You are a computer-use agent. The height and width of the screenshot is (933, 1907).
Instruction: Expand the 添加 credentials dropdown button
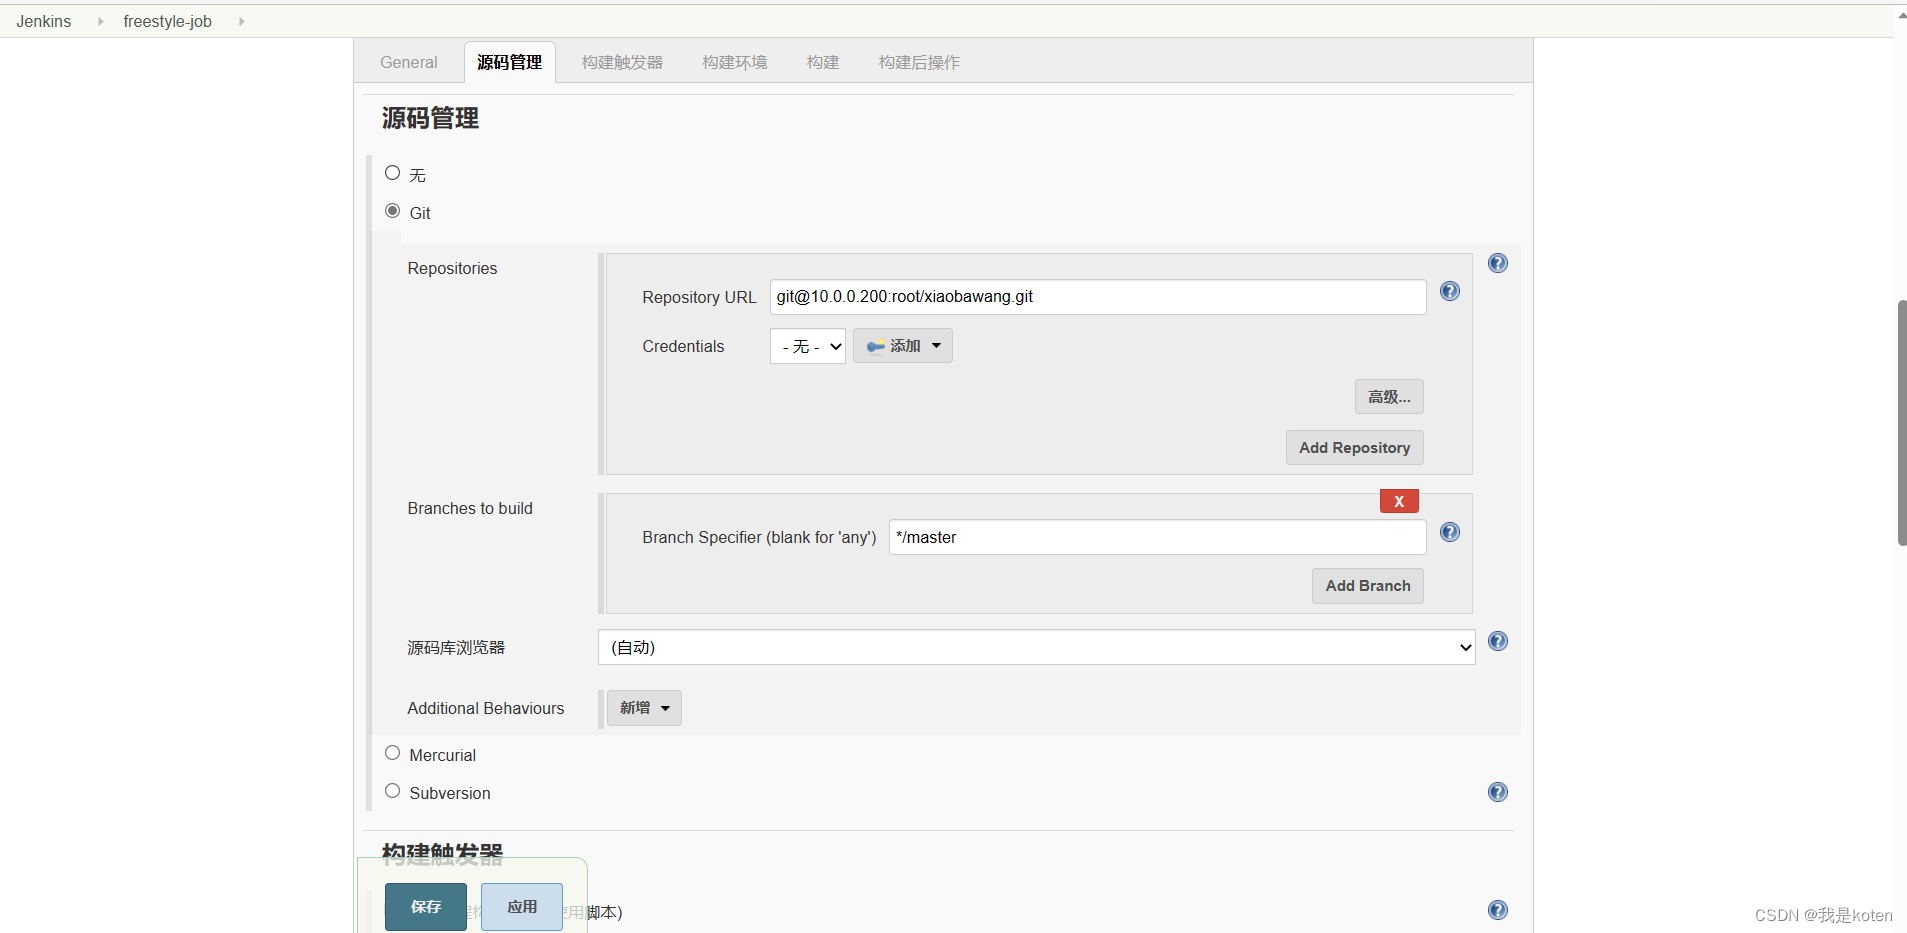pyautogui.click(x=903, y=346)
